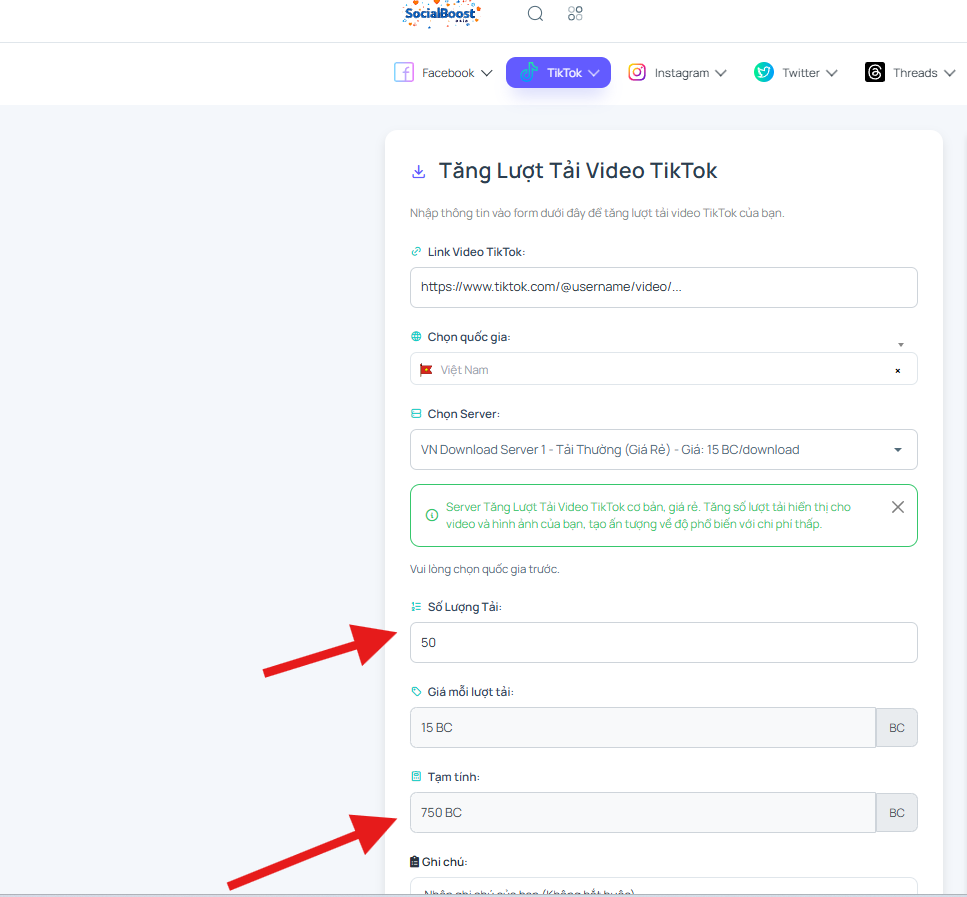Click text 'Vui lòng chọn quốc gia trước.'
The width and height of the screenshot is (967, 897).
[485, 569]
